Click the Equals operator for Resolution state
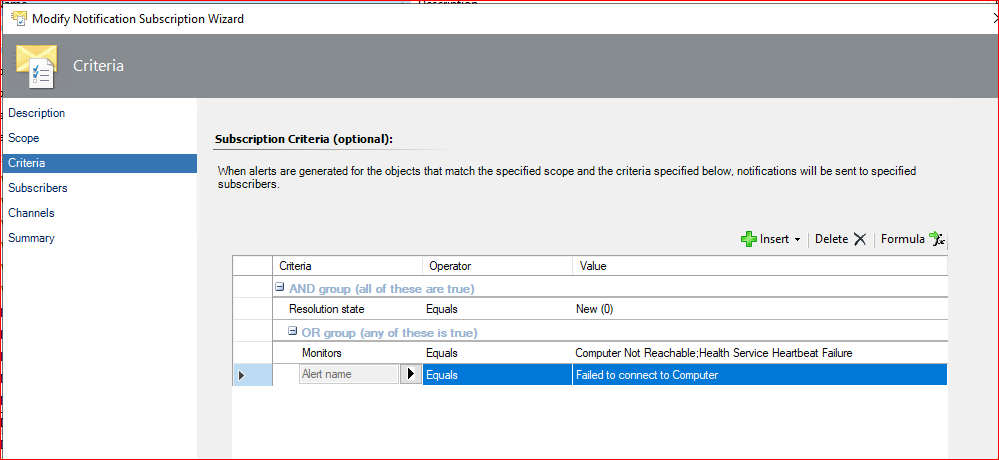Screen dimensions: 999x460 click(x=498, y=310)
